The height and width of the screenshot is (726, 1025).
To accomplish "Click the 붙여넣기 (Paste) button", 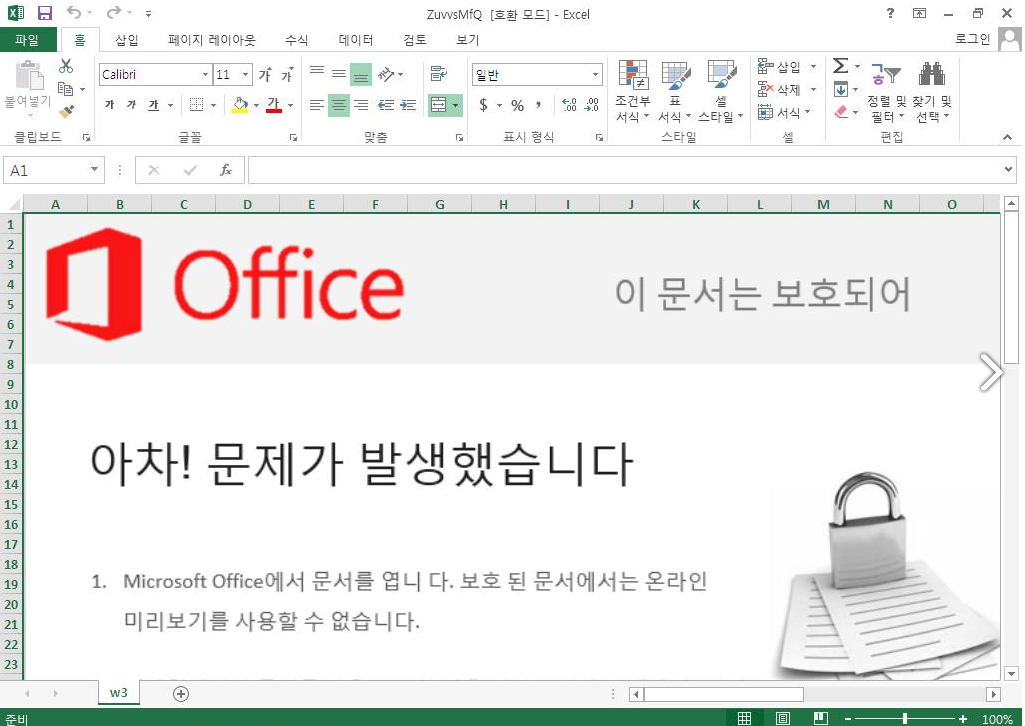I will click(x=28, y=88).
